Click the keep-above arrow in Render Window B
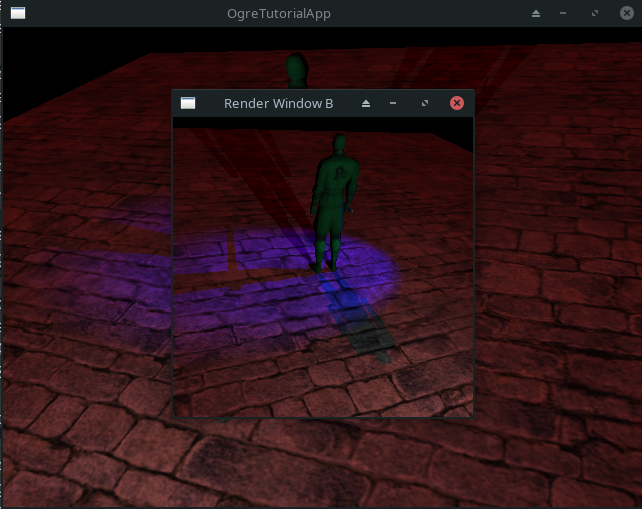 click(x=366, y=103)
